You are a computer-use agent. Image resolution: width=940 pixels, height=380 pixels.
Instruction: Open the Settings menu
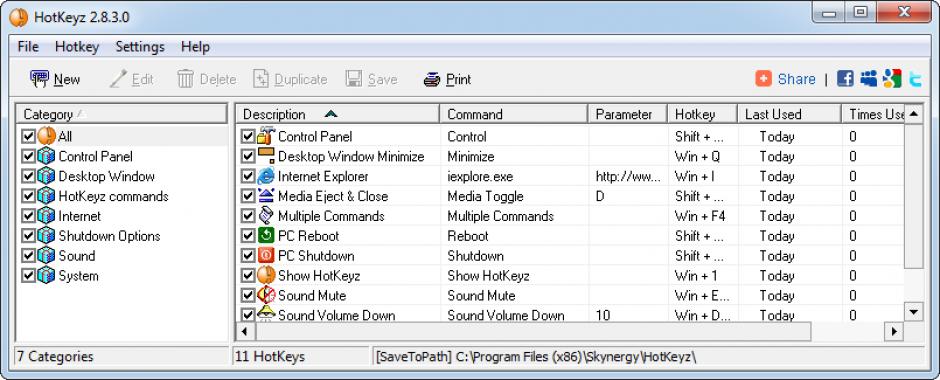coord(140,47)
